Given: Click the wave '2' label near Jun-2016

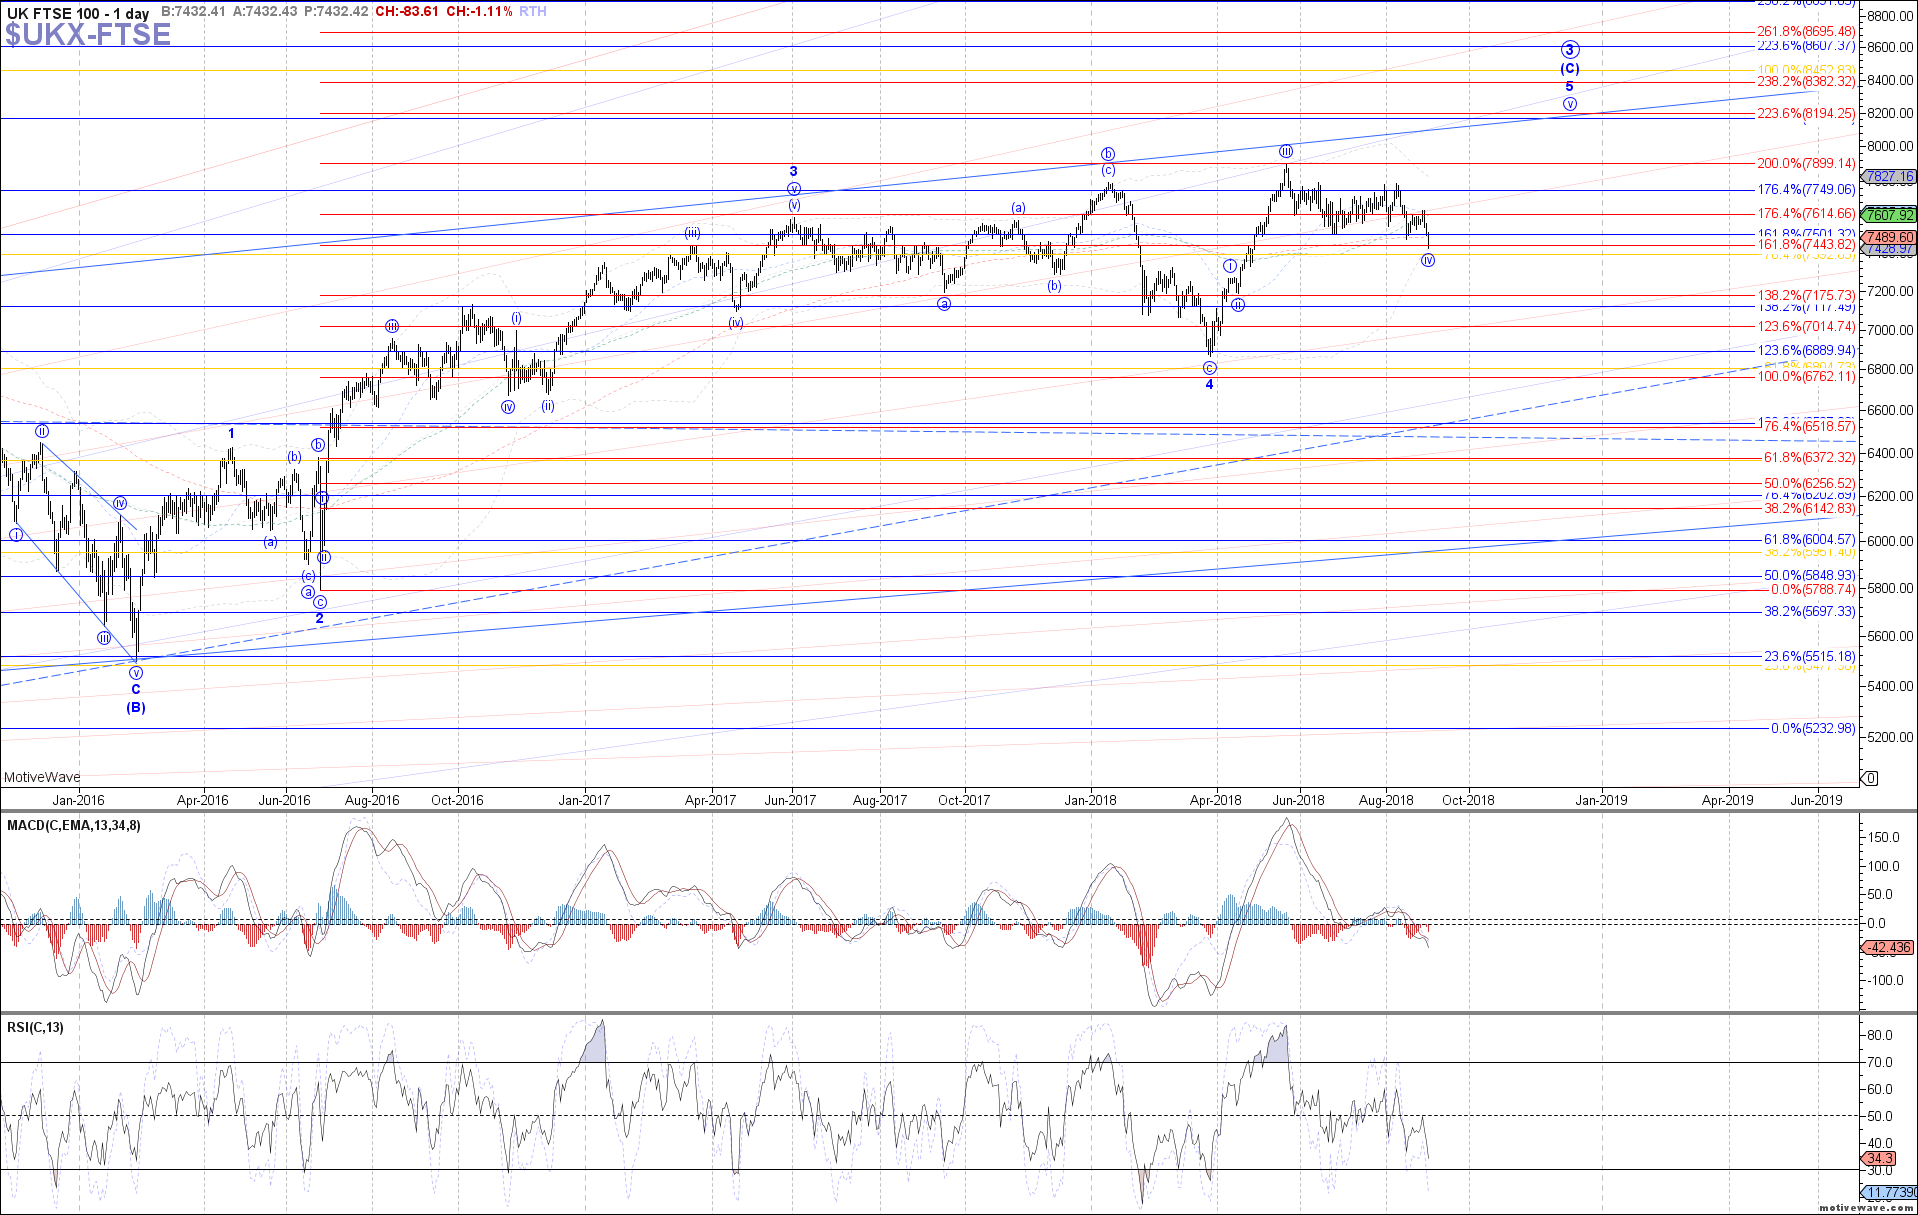Looking at the screenshot, I should [320, 618].
